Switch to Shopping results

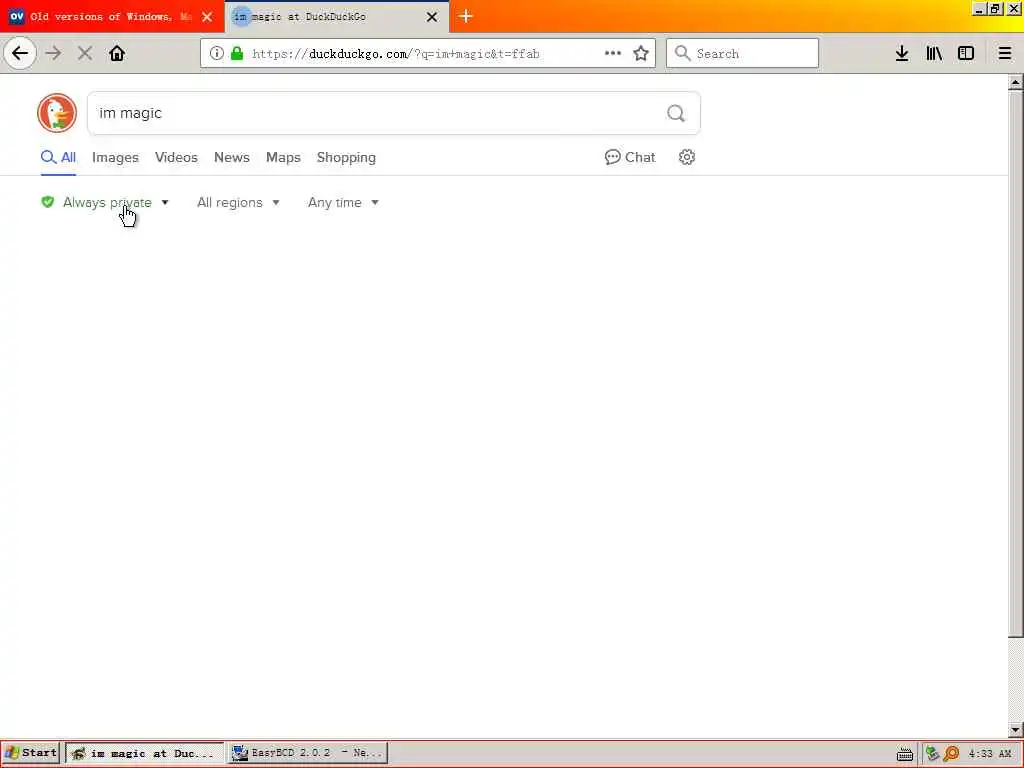346,157
